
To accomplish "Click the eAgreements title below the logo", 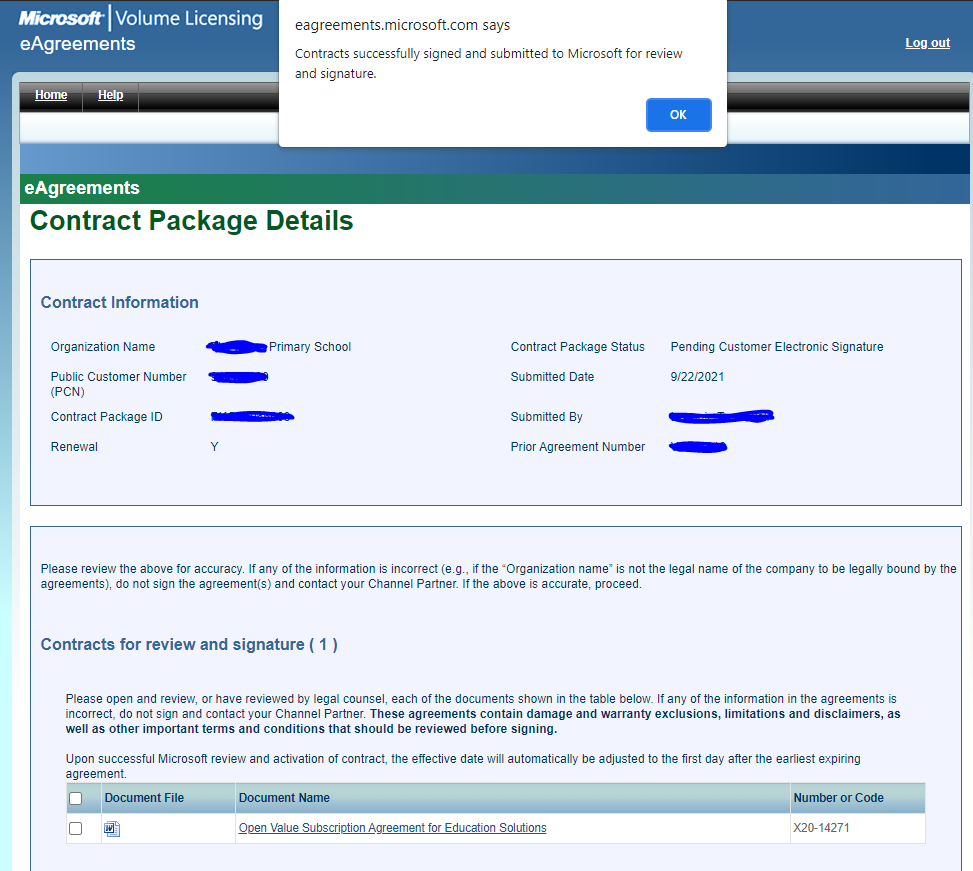I will tap(77, 44).
